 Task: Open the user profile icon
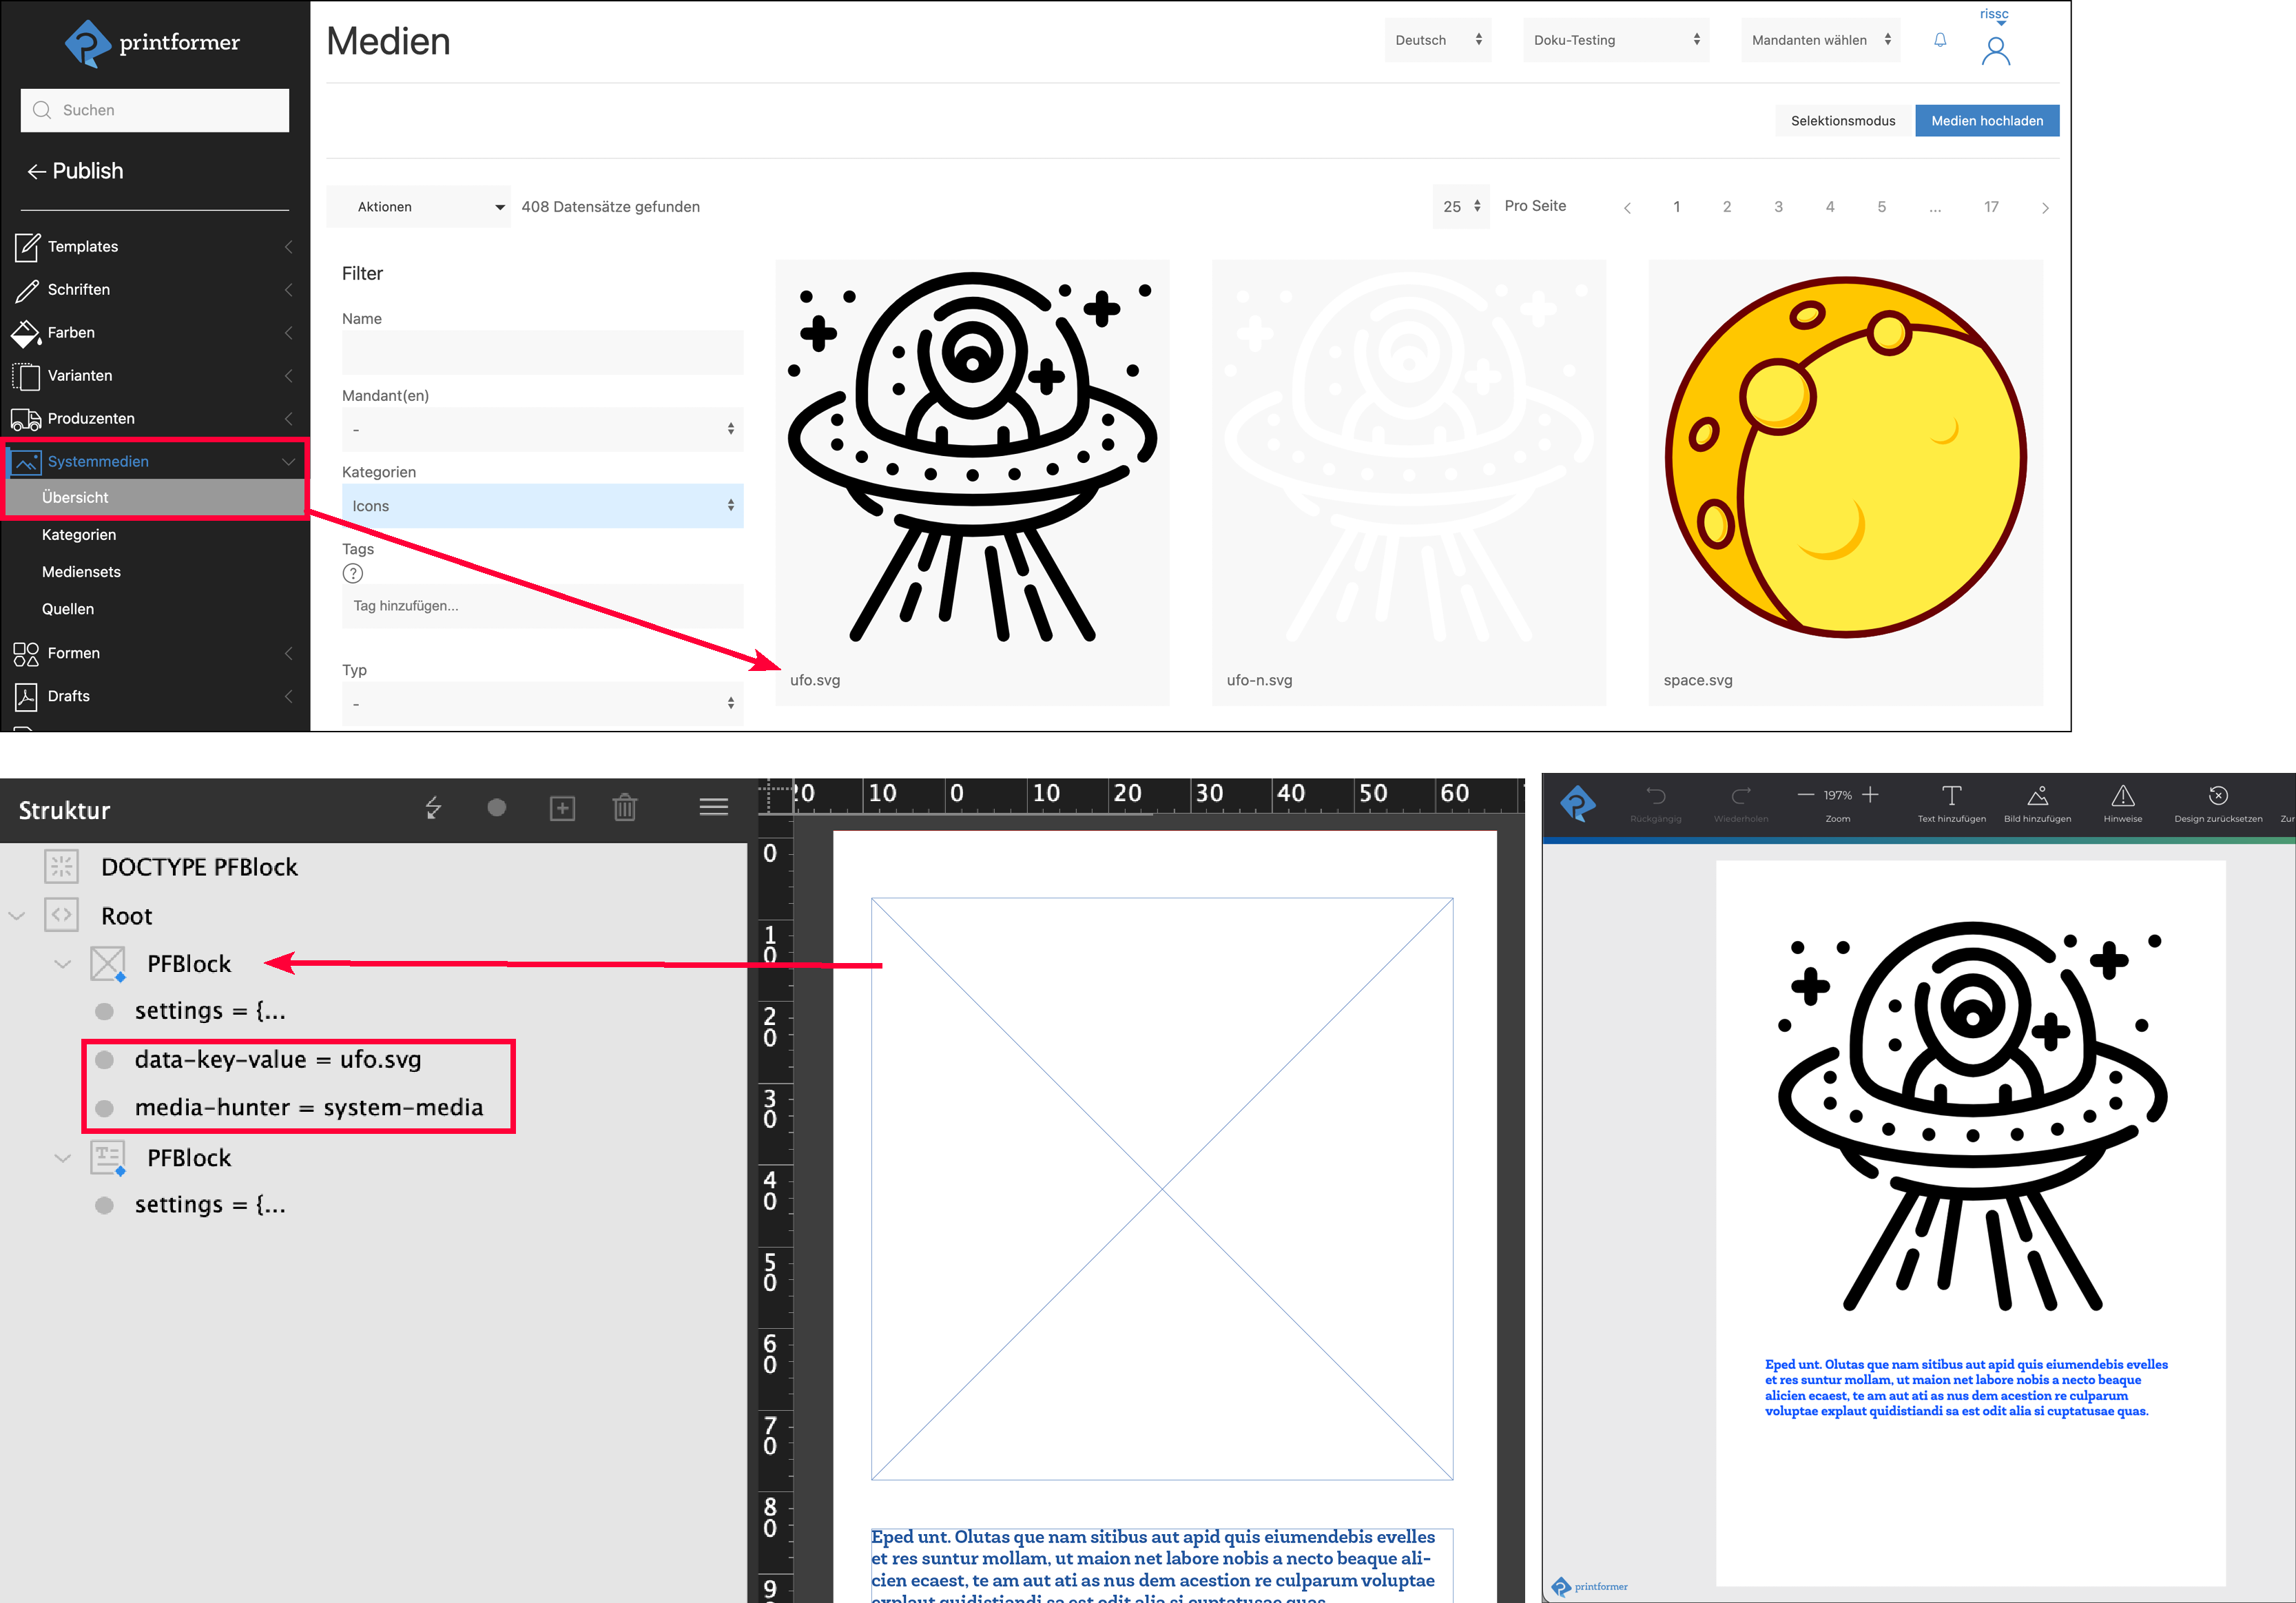pos(1995,50)
